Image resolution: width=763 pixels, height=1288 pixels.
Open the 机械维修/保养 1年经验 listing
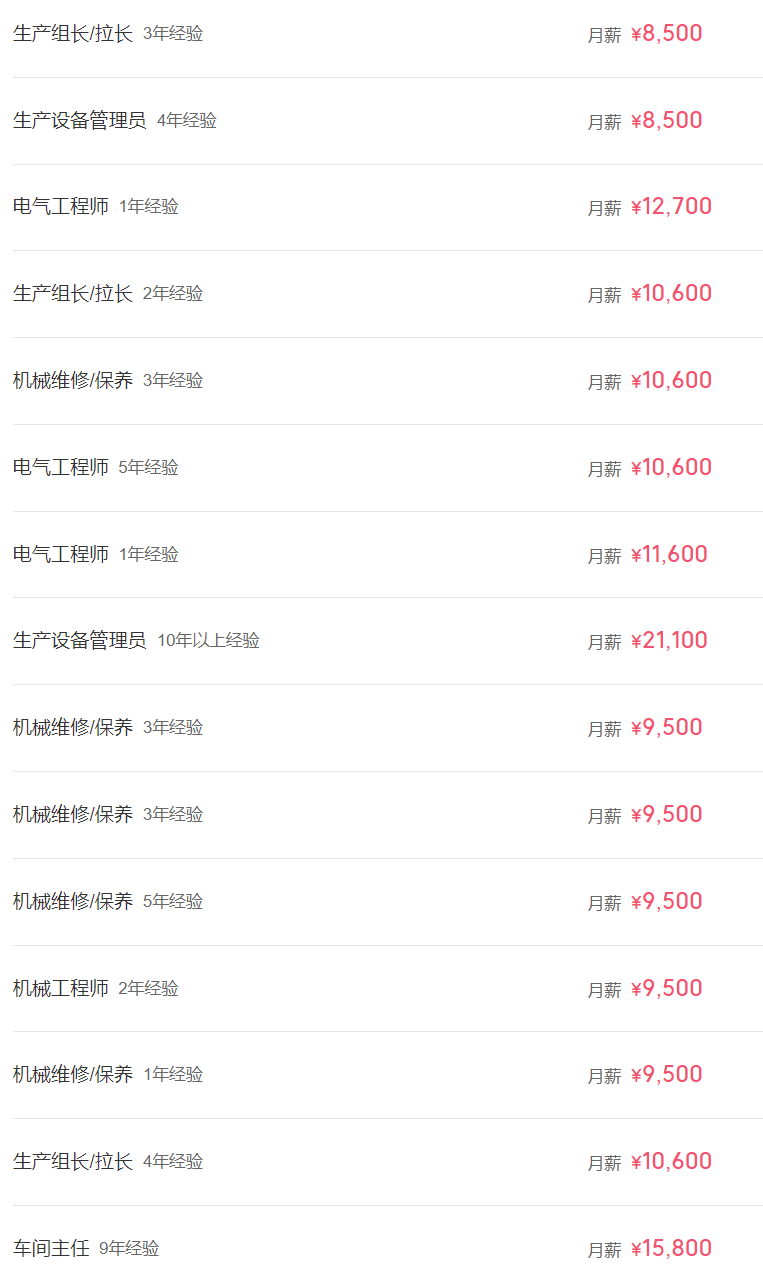tap(387, 1075)
